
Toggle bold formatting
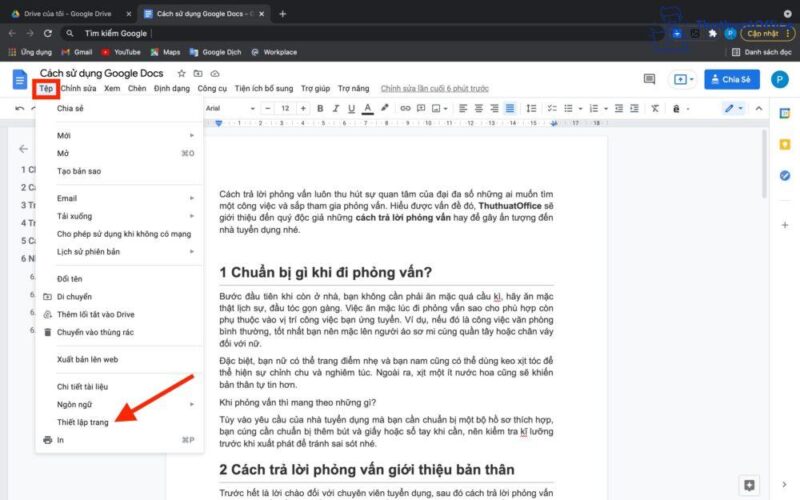point(320,108)
